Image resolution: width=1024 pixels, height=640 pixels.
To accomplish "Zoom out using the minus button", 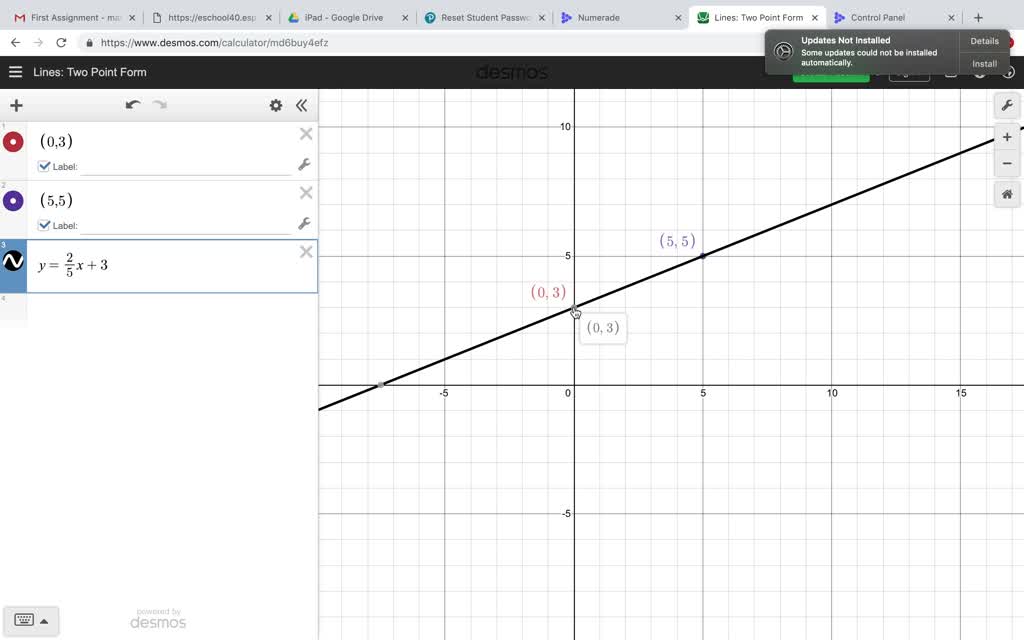I will 1006,163.
